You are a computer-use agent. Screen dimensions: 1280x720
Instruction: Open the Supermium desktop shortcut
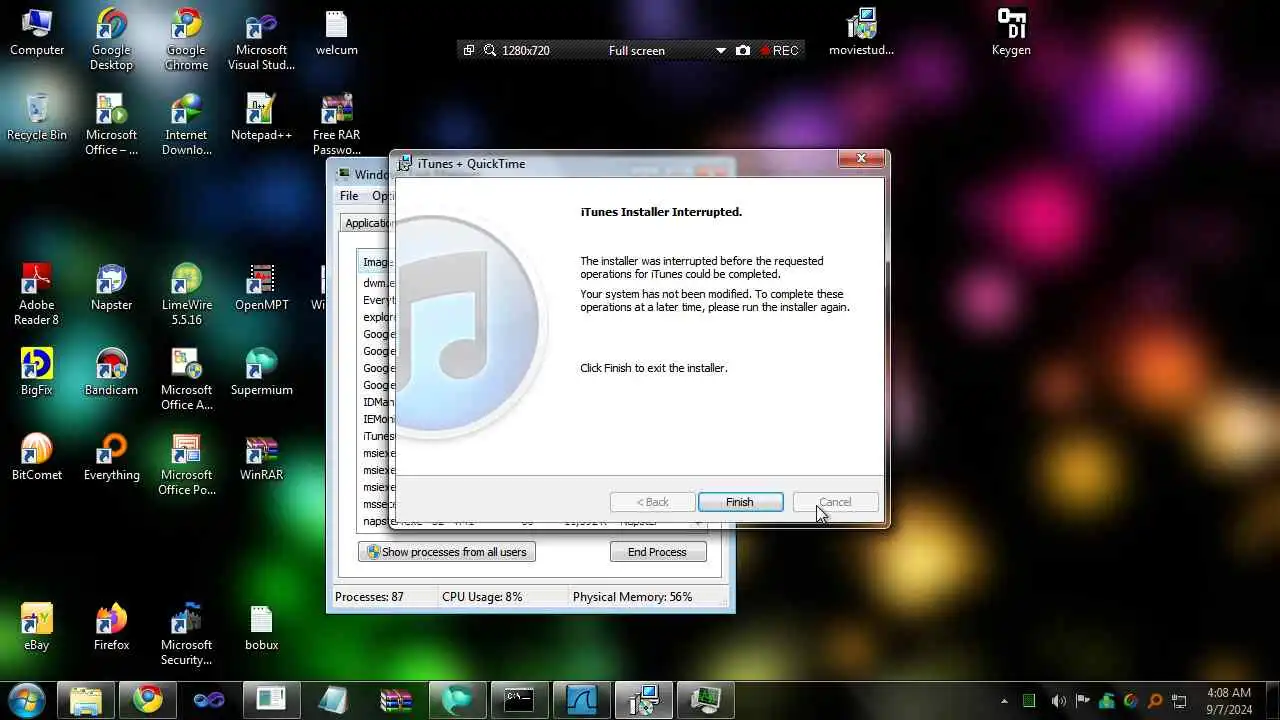click(x=261, y=372)
